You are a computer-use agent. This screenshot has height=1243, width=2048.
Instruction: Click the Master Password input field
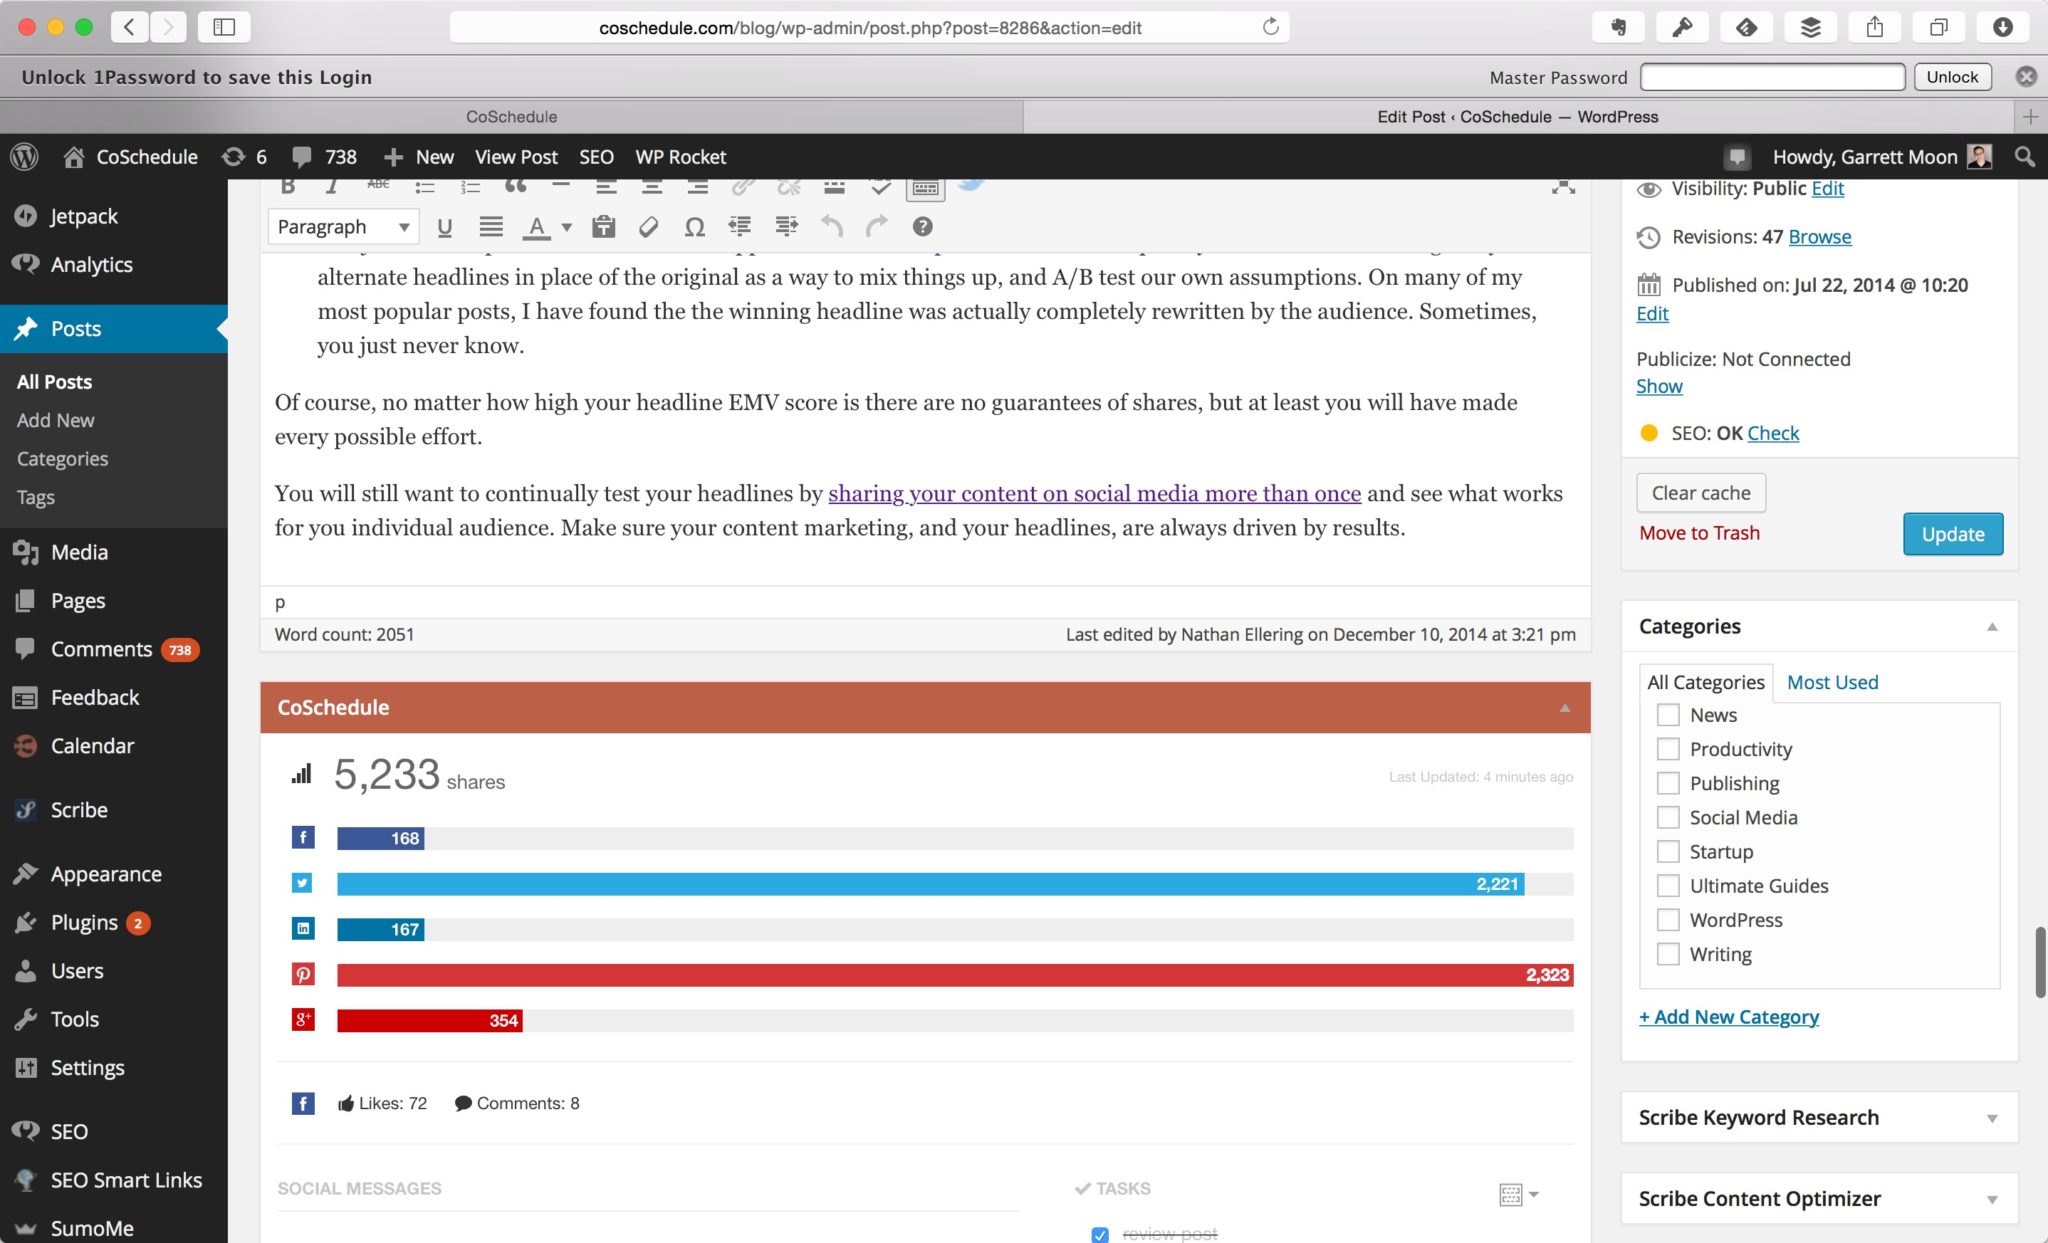pos(1772,77)
